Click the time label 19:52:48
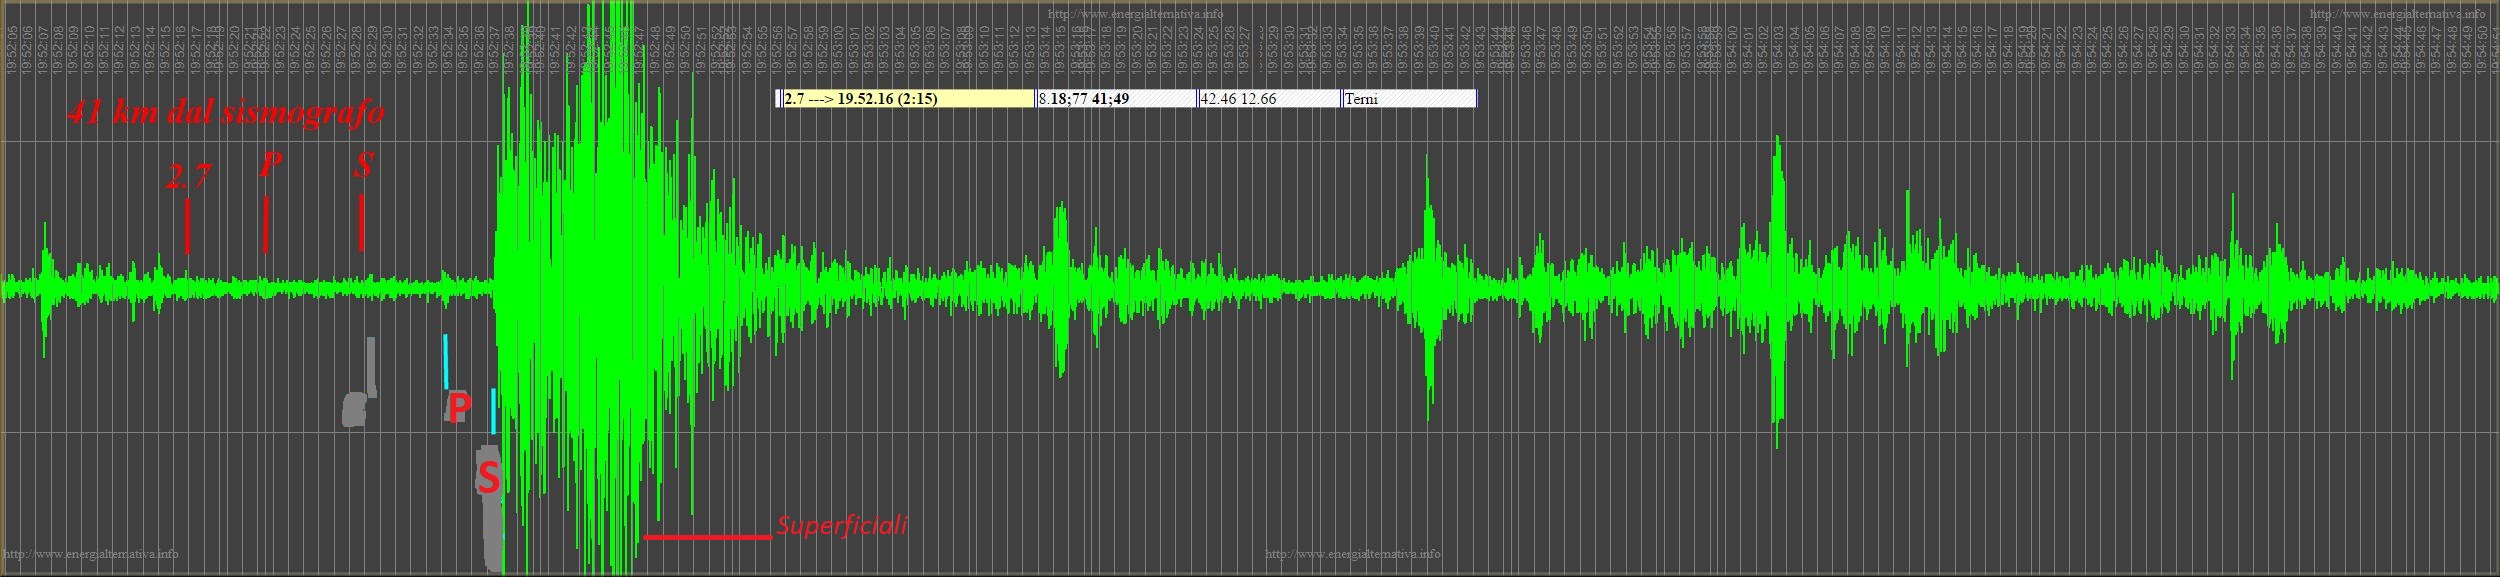This screenshot has width=2500, height=577. 655,50
